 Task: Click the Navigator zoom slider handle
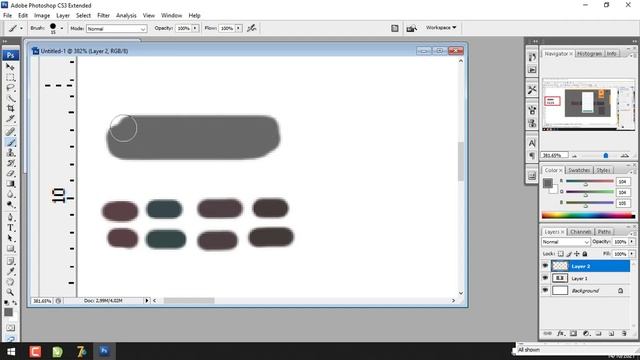(606, 156)
